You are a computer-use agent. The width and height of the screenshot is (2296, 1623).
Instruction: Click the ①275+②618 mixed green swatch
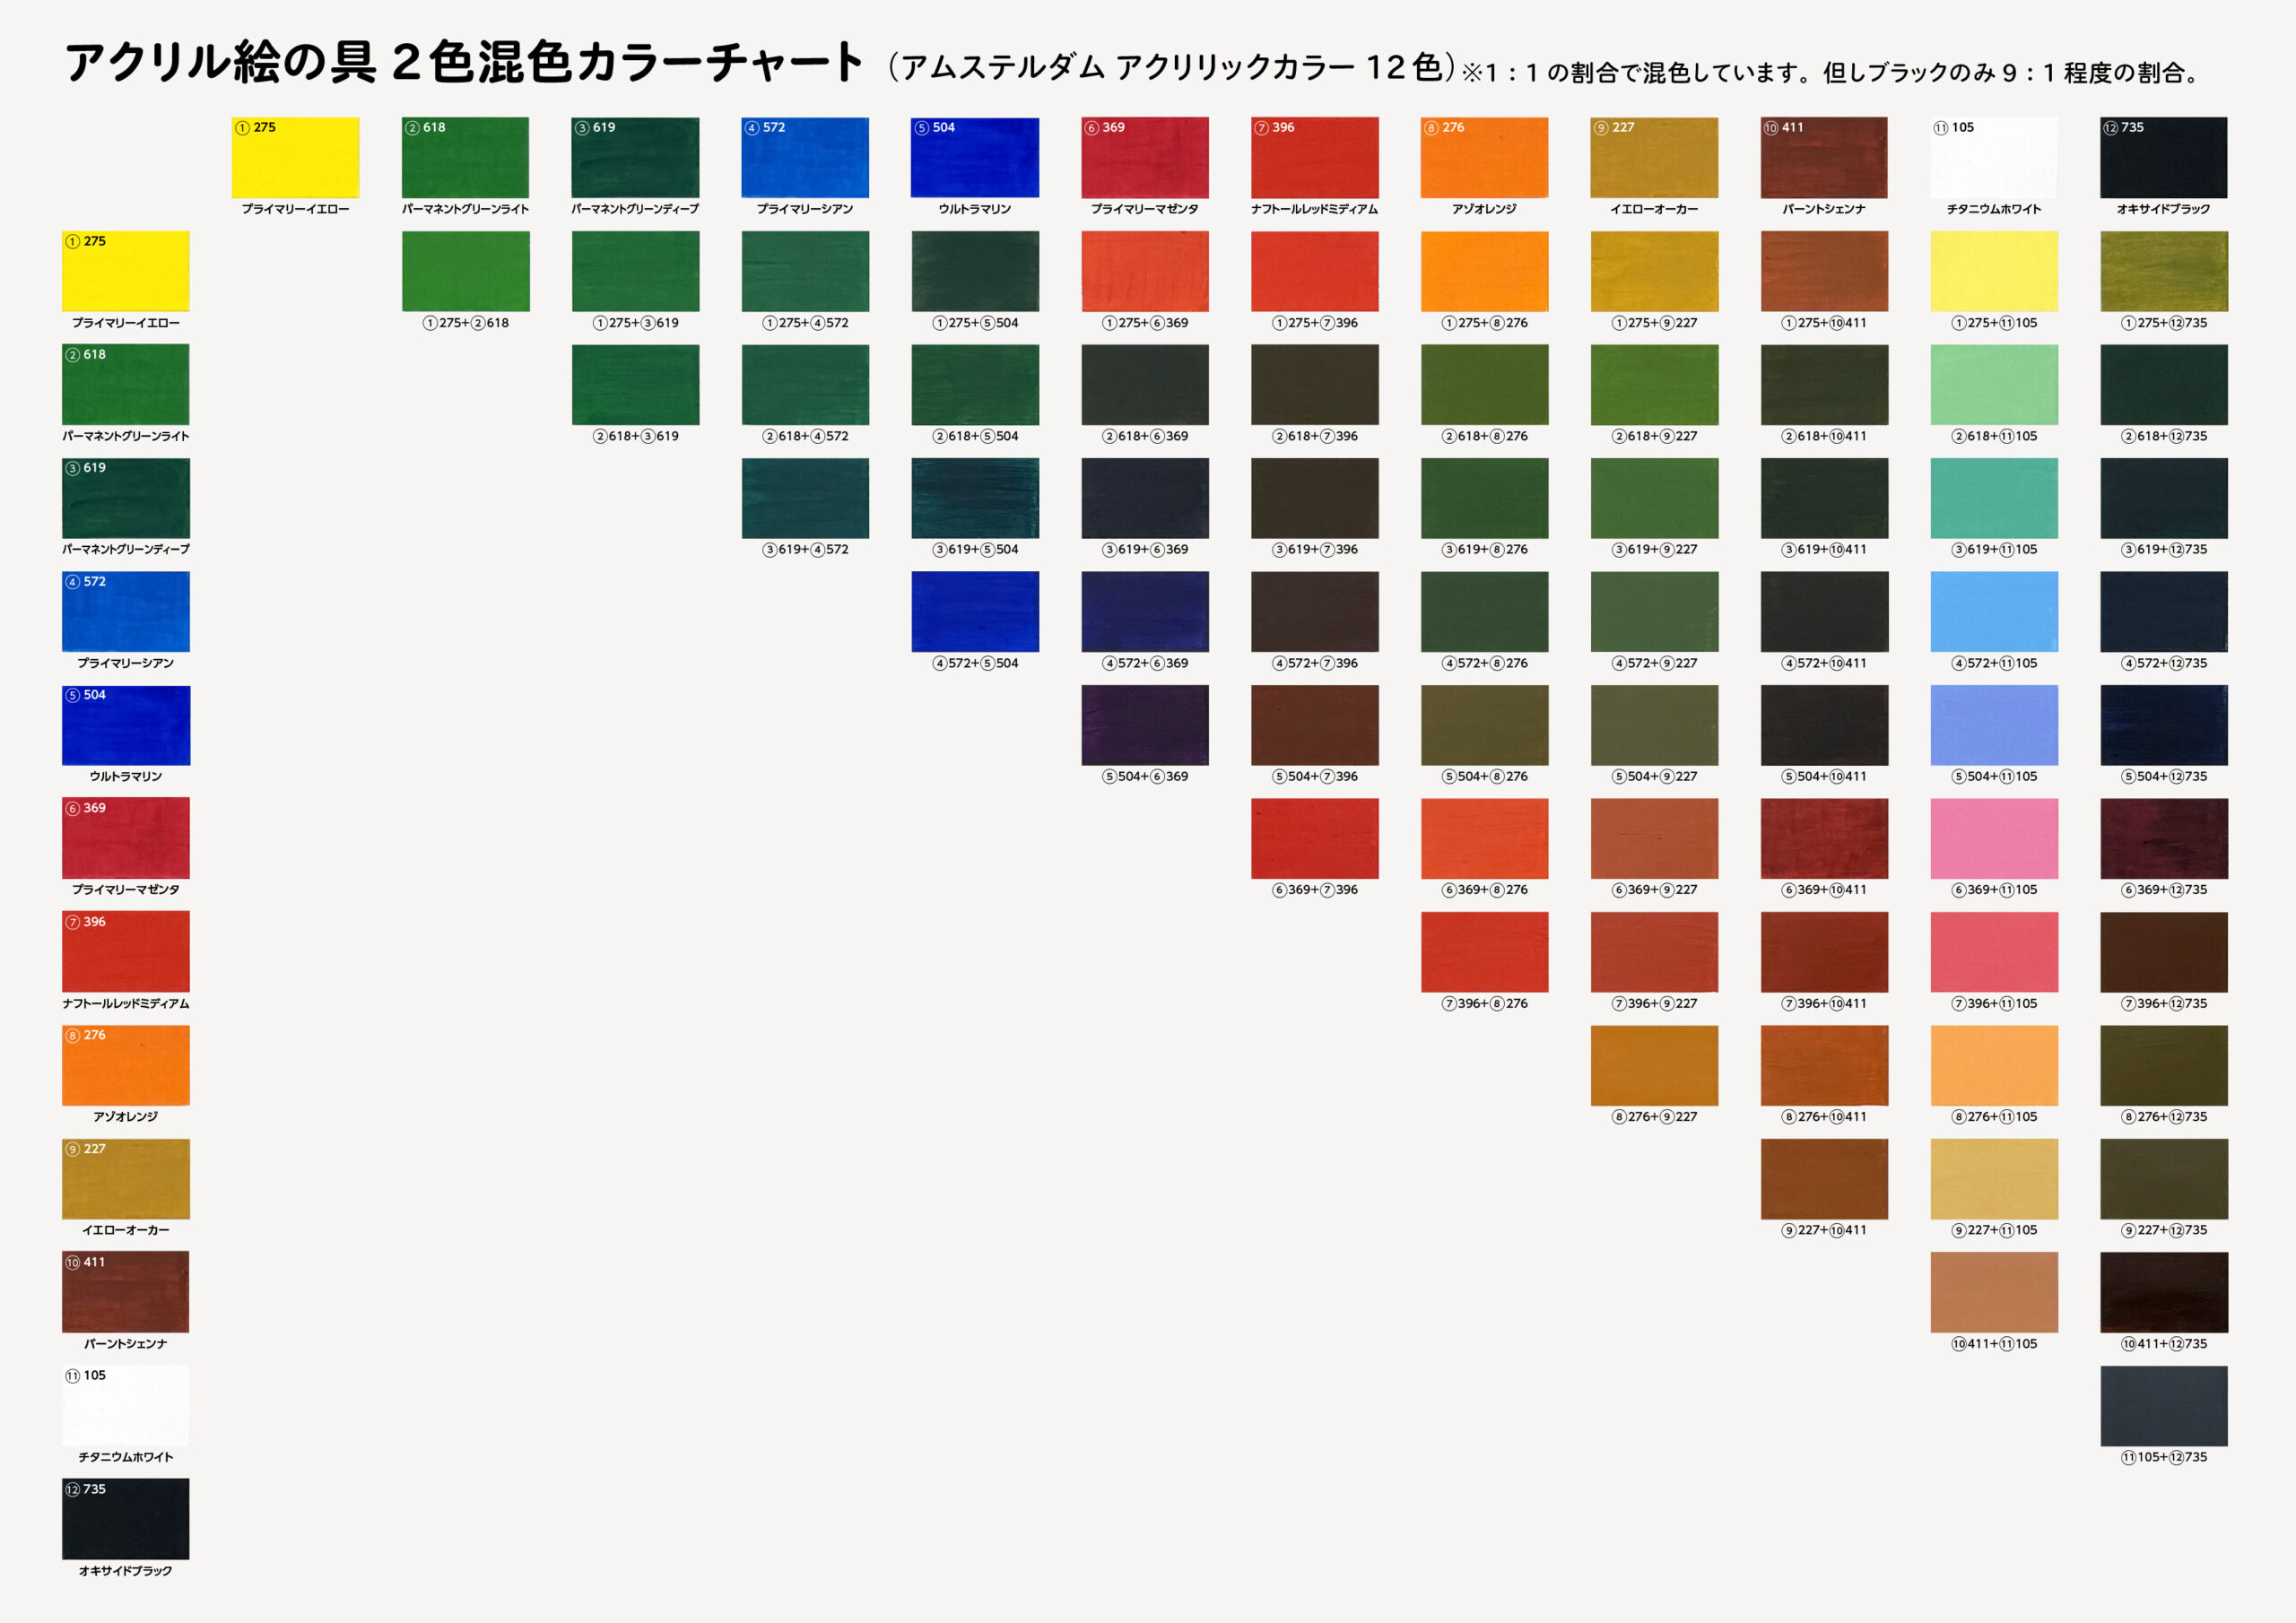click(465, 271)
